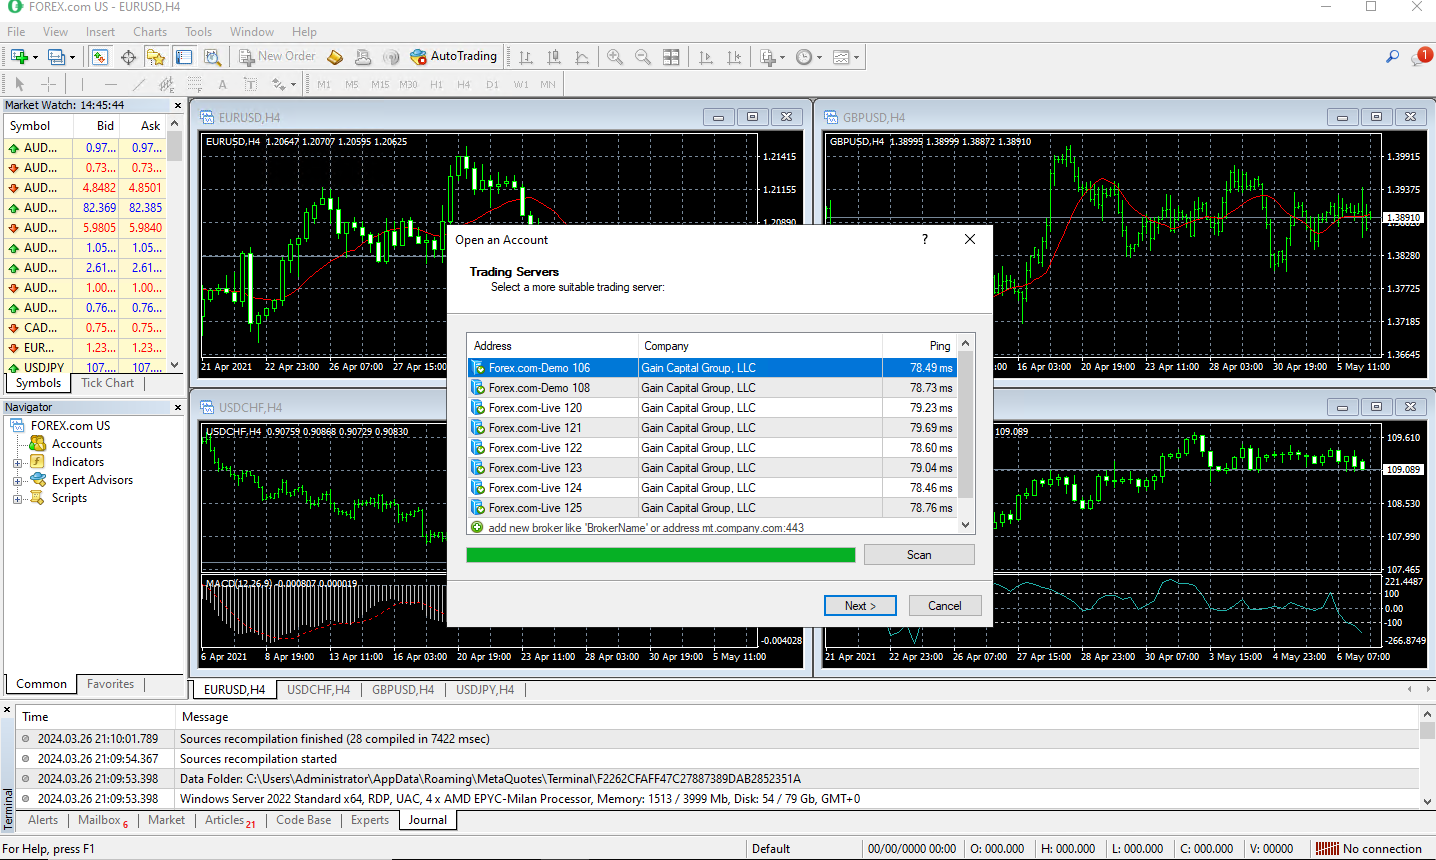Select the Bar Chart type icon

click(526, 57)
